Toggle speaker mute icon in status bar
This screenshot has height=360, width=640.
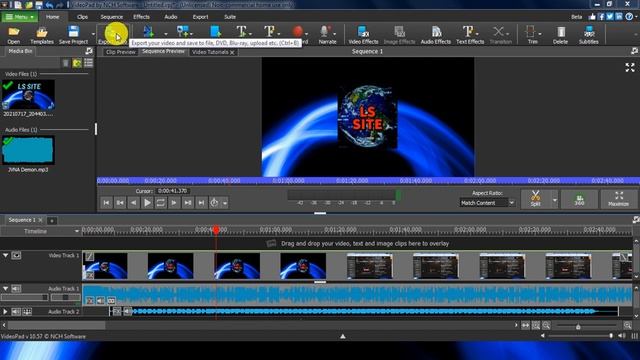[x=622, y=336]
